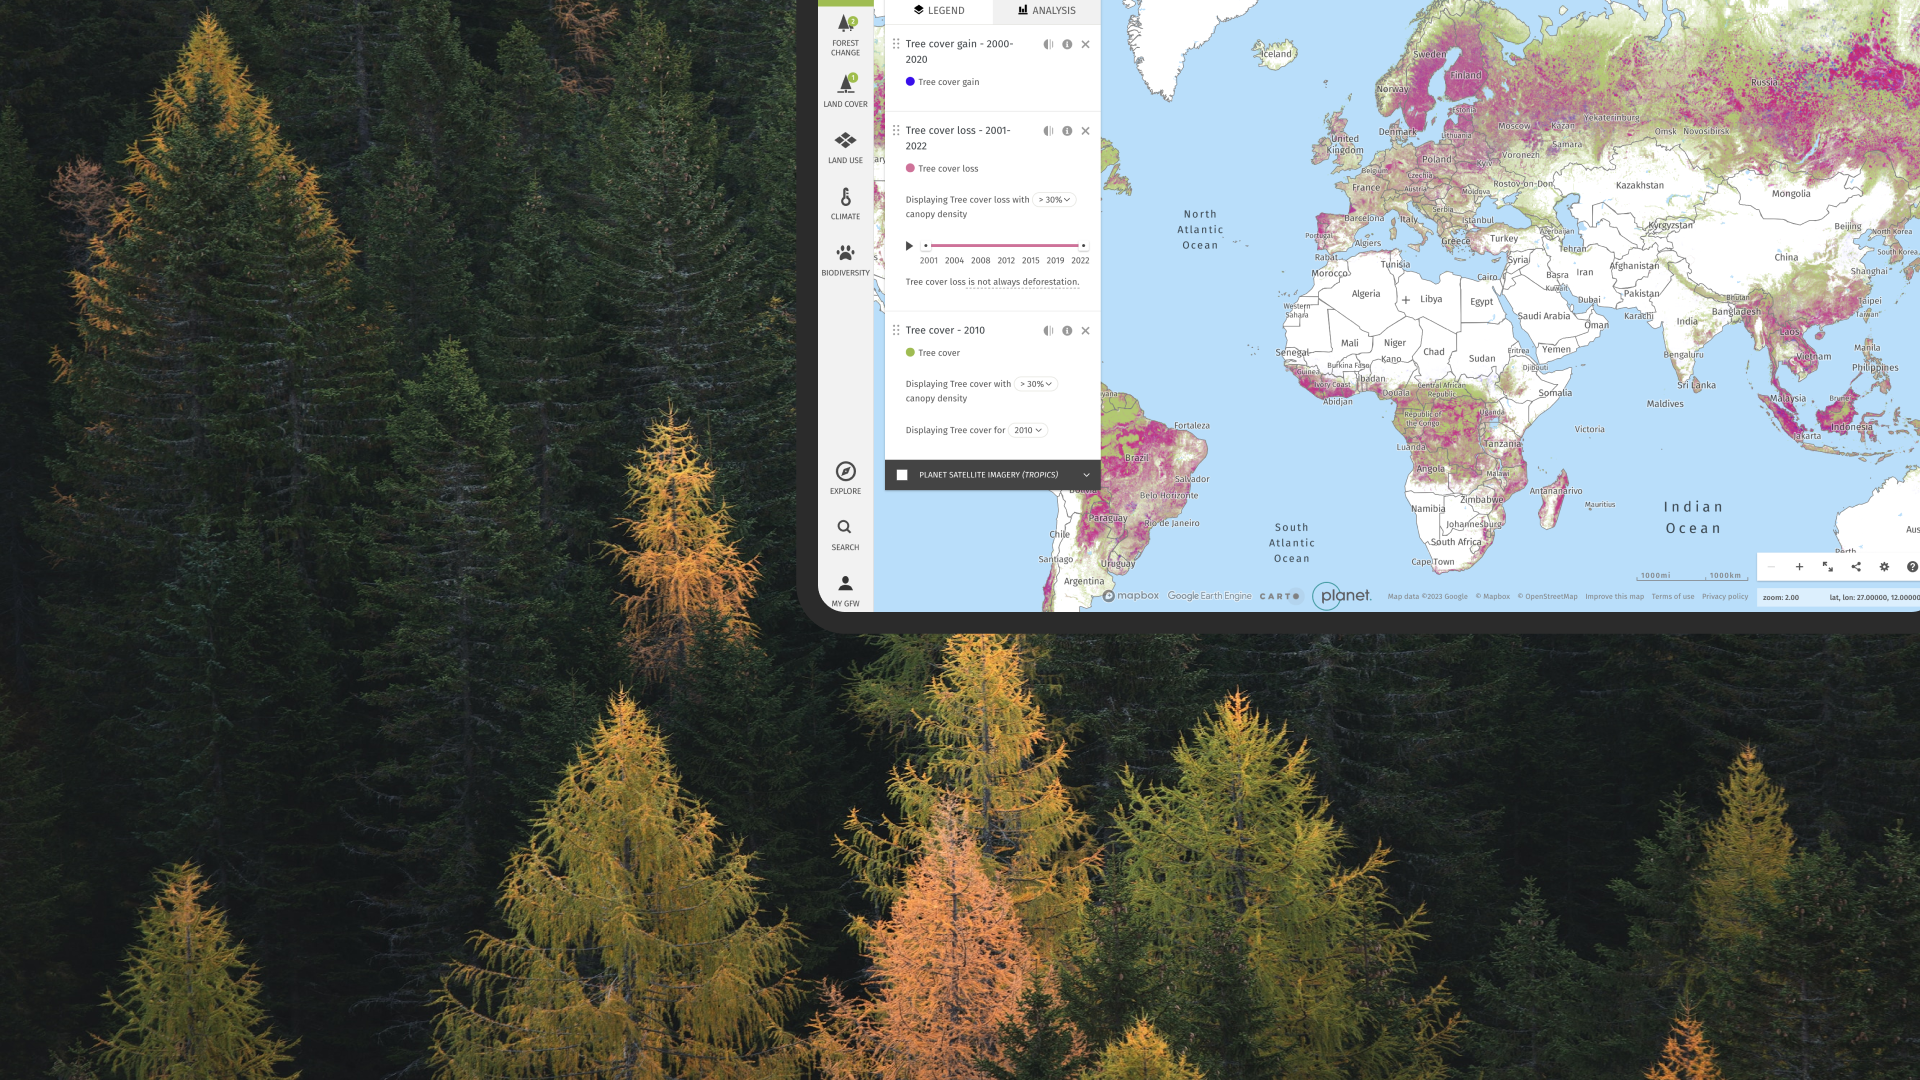Switch to the Analysis tab
Screen dimensions: 1920x1080
(x=1046, y=11)
